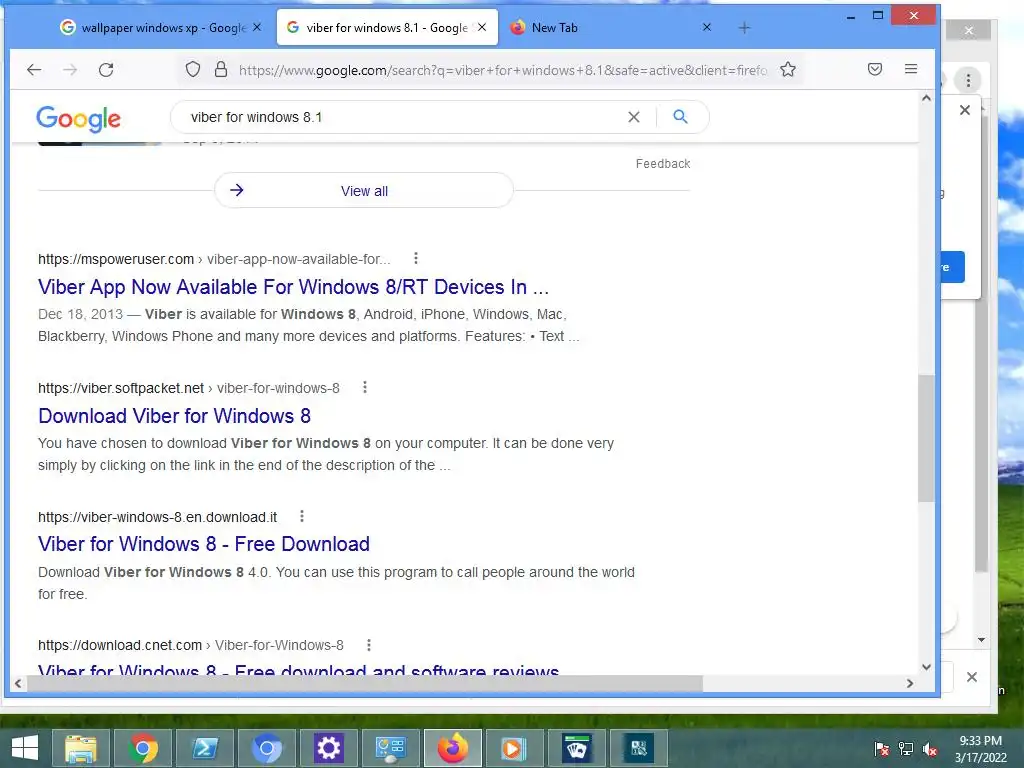
Task: Reload the current page
Action: 106,69
